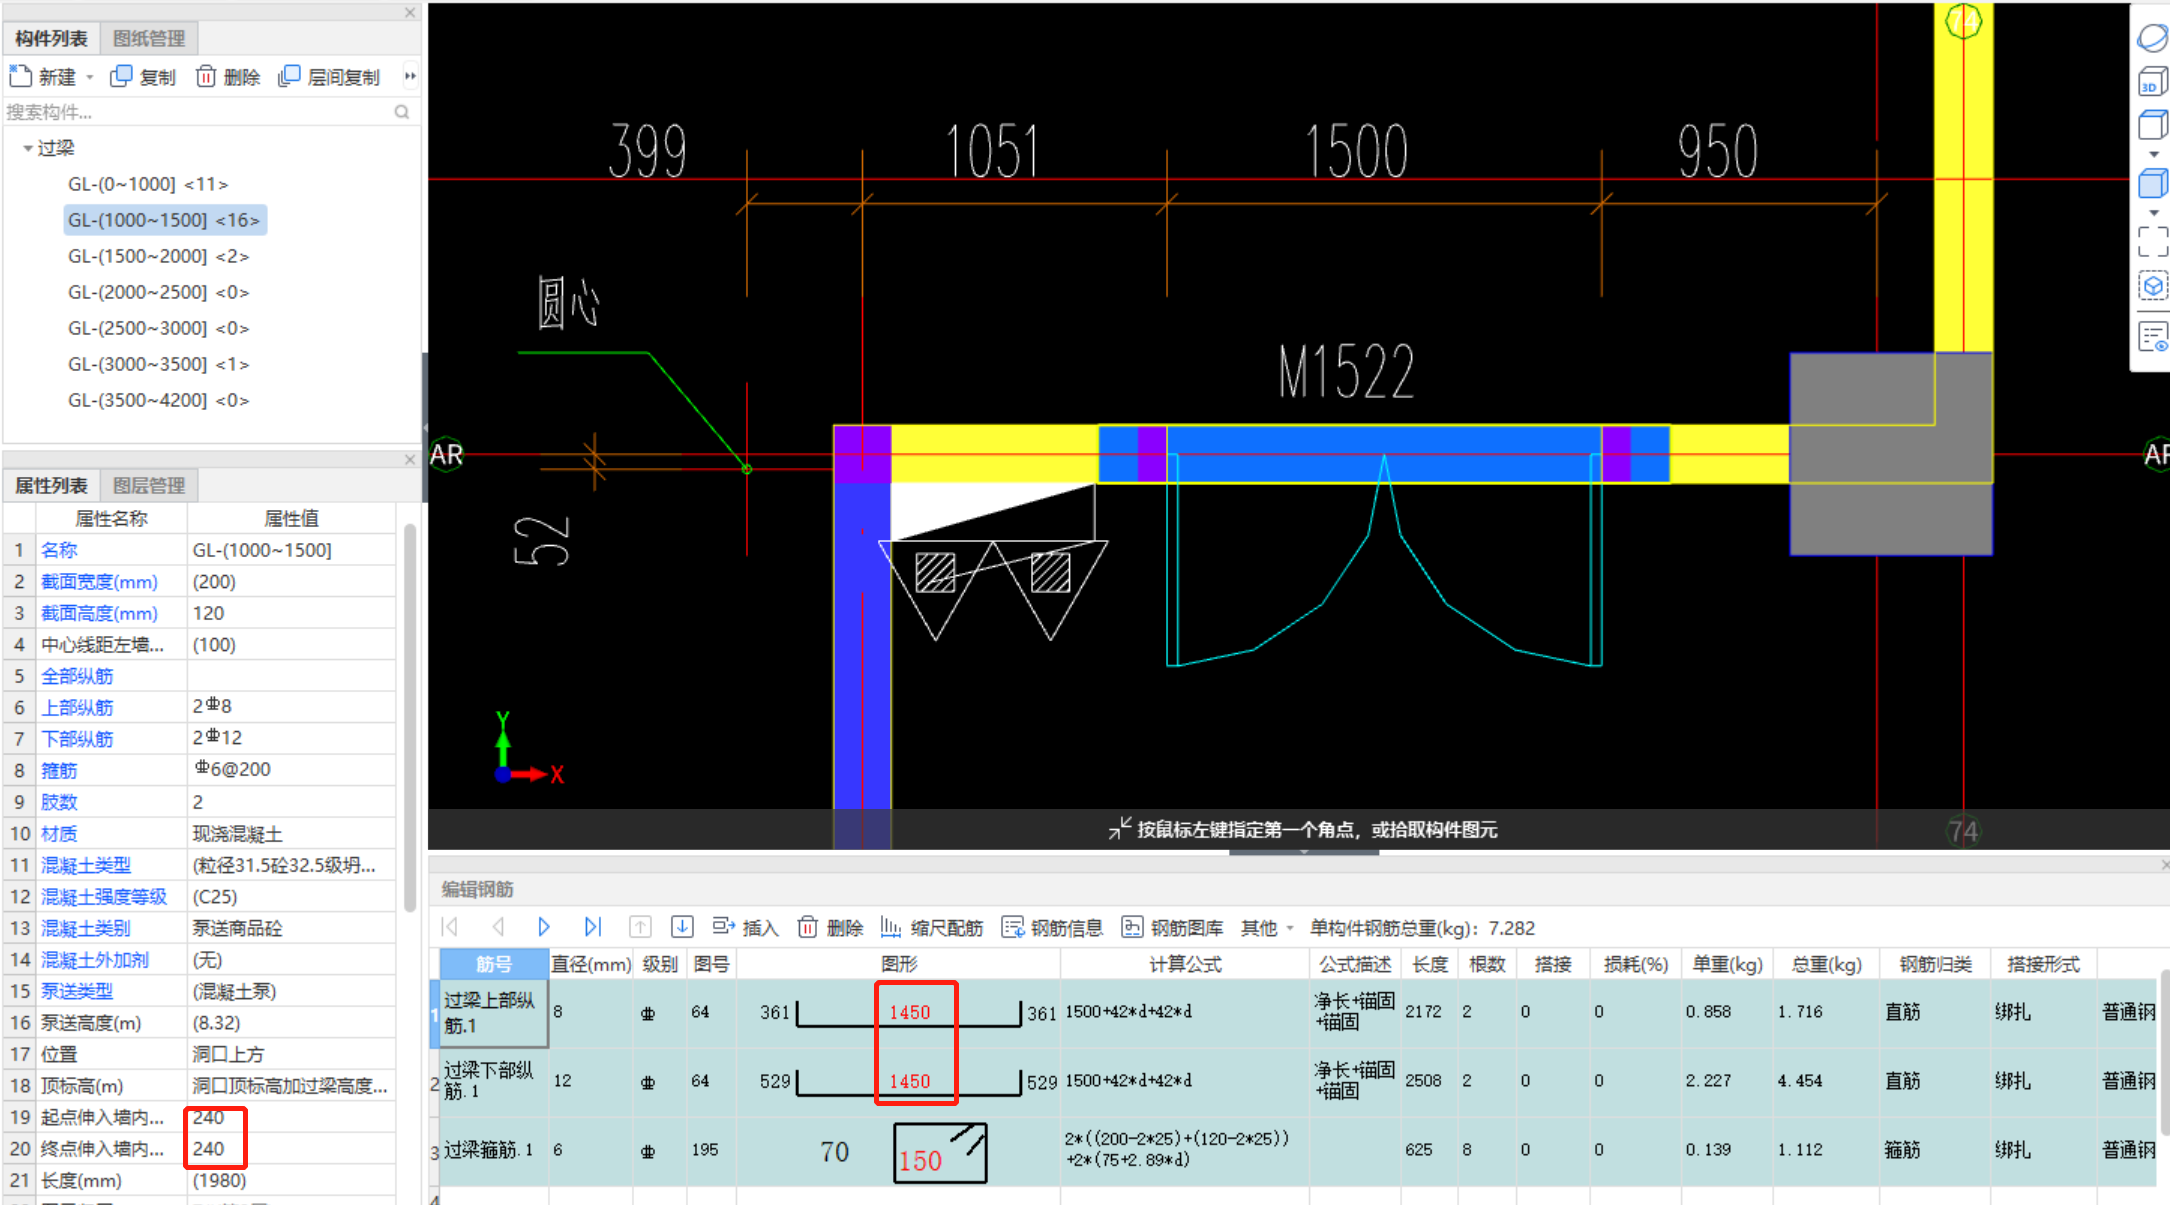Collapse the 过梁 tree node
Screen dimensions: 2170x1205
point(28,148)
